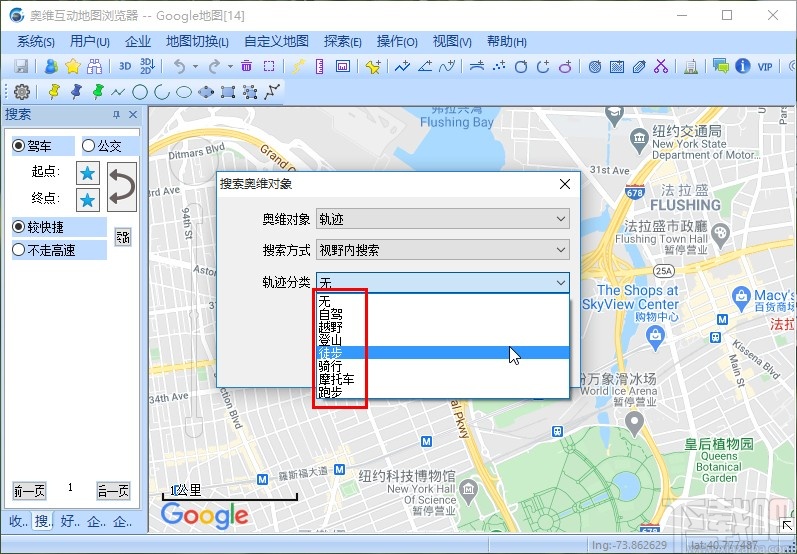Switch to the 收.. bottom tab
The height and width of the screenshot is (554, 797).
click(x=18, y=521)
